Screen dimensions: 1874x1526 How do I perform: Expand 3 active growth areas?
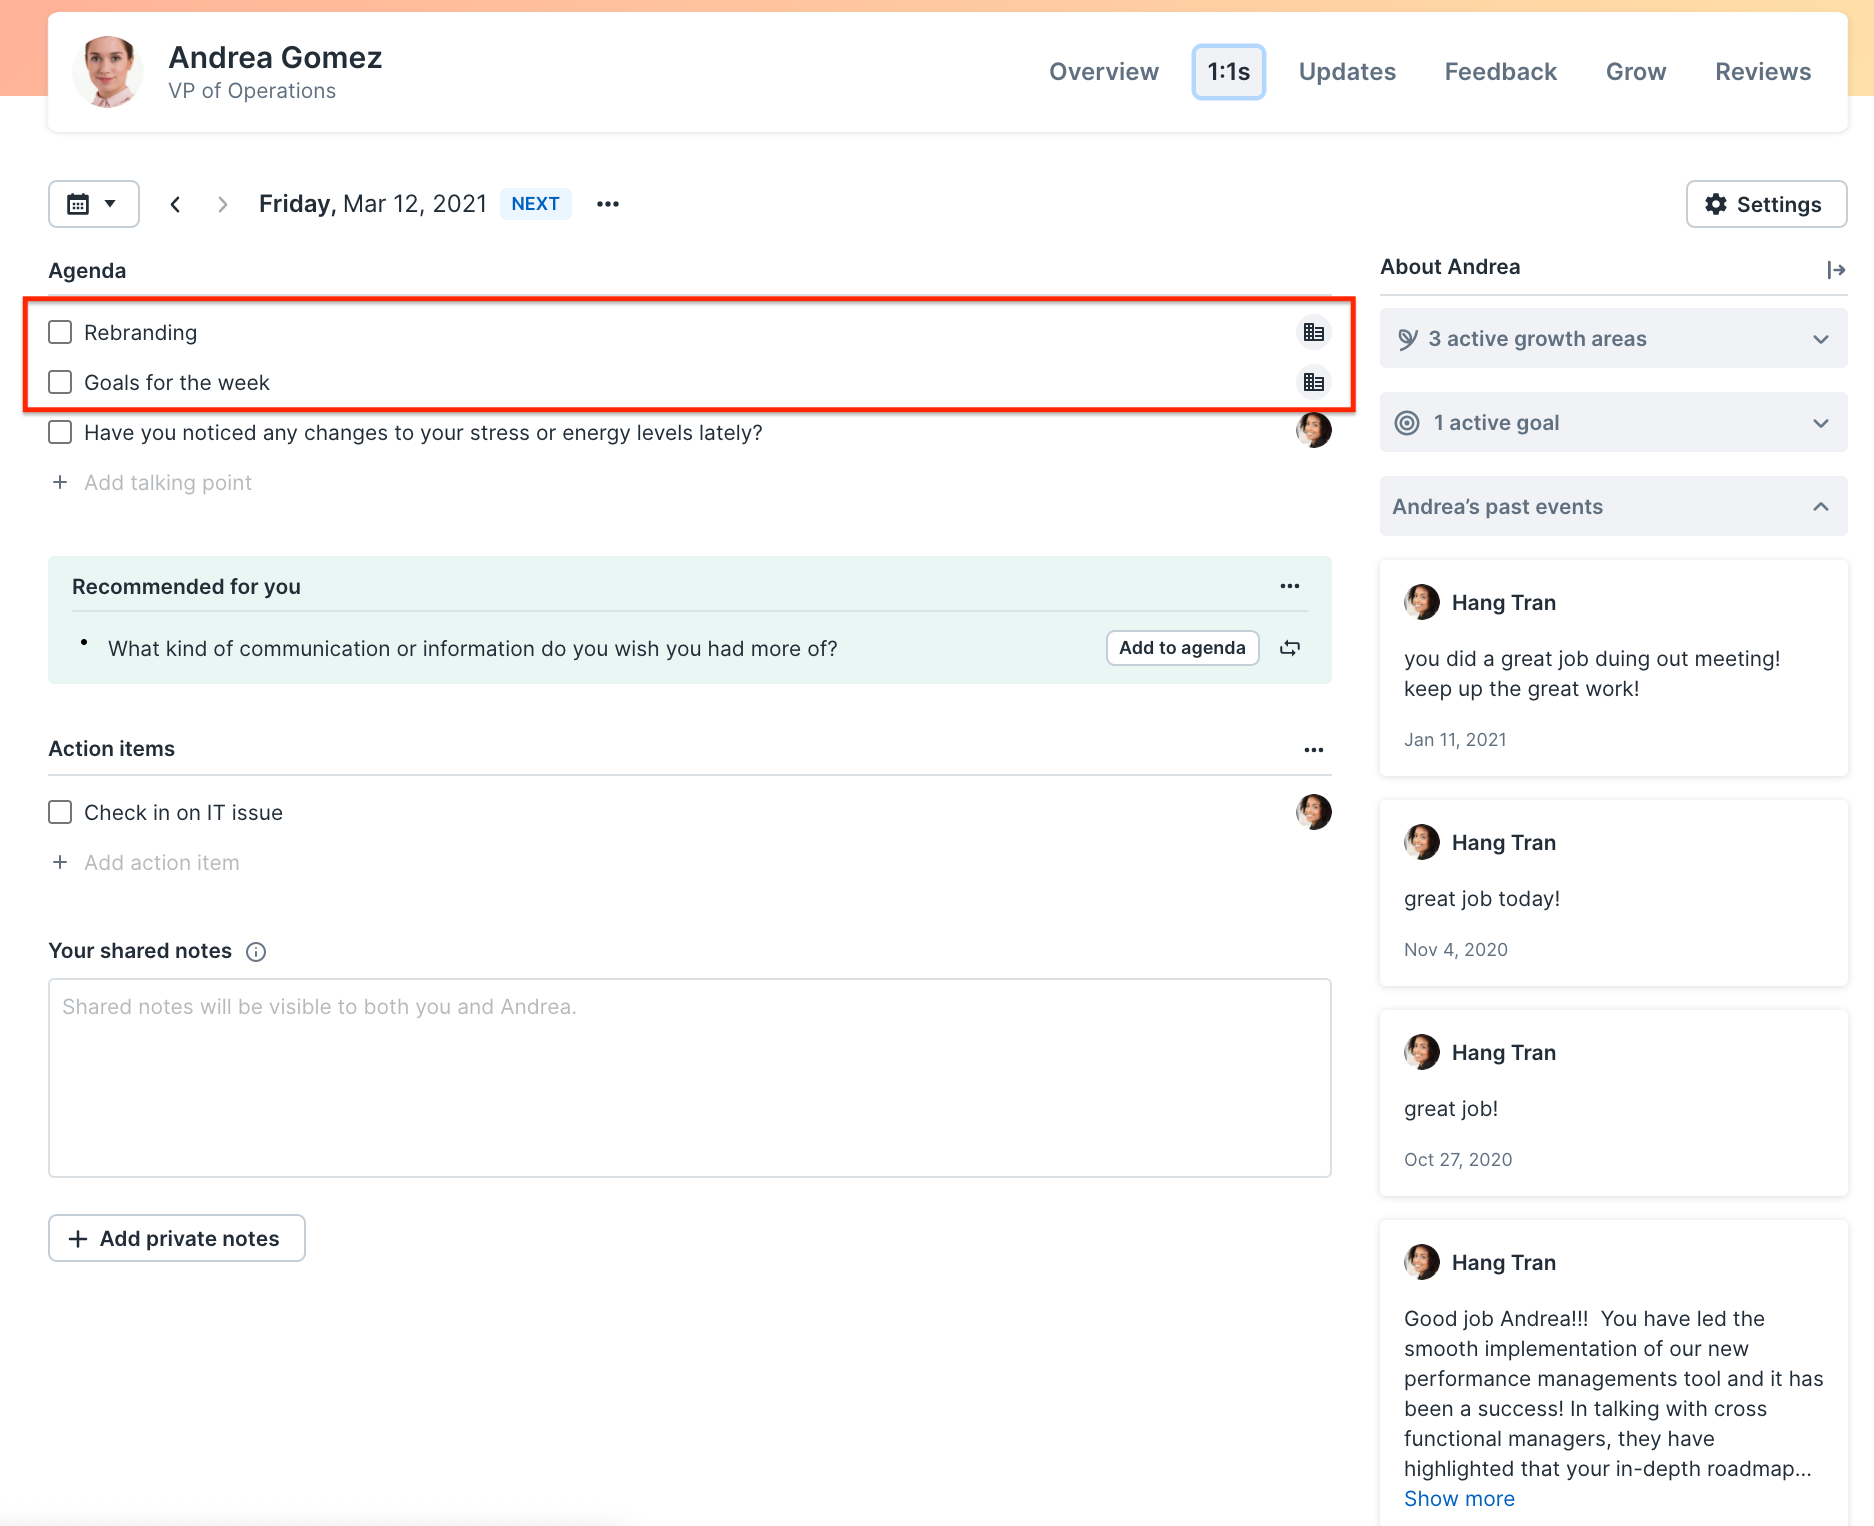tap(1614, 338)
